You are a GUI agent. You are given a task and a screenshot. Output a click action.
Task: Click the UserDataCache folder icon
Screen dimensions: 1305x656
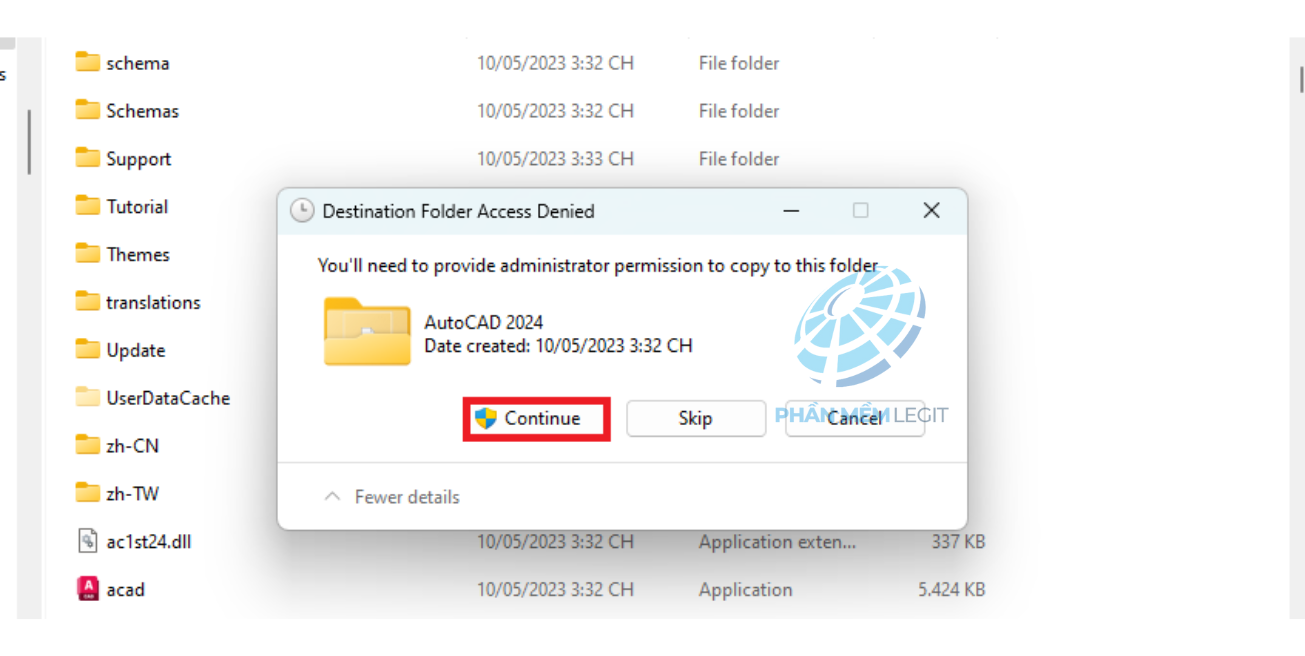click(88, 398)
